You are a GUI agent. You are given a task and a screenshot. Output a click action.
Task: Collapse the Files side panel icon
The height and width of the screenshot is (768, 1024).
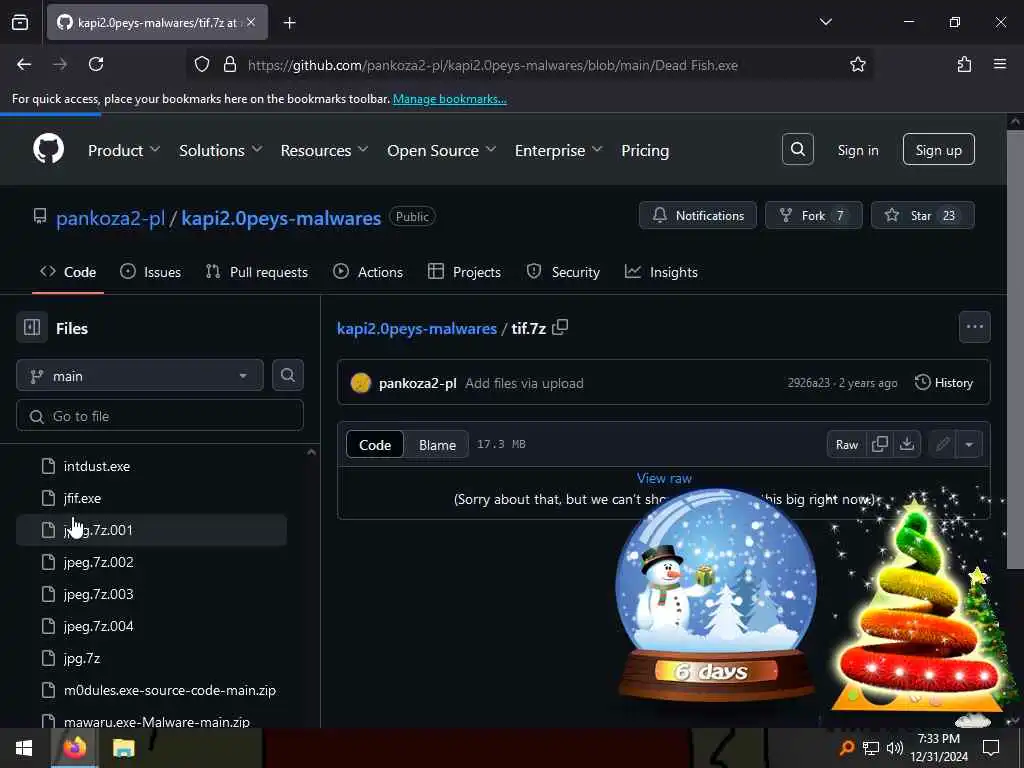[32, 327]
